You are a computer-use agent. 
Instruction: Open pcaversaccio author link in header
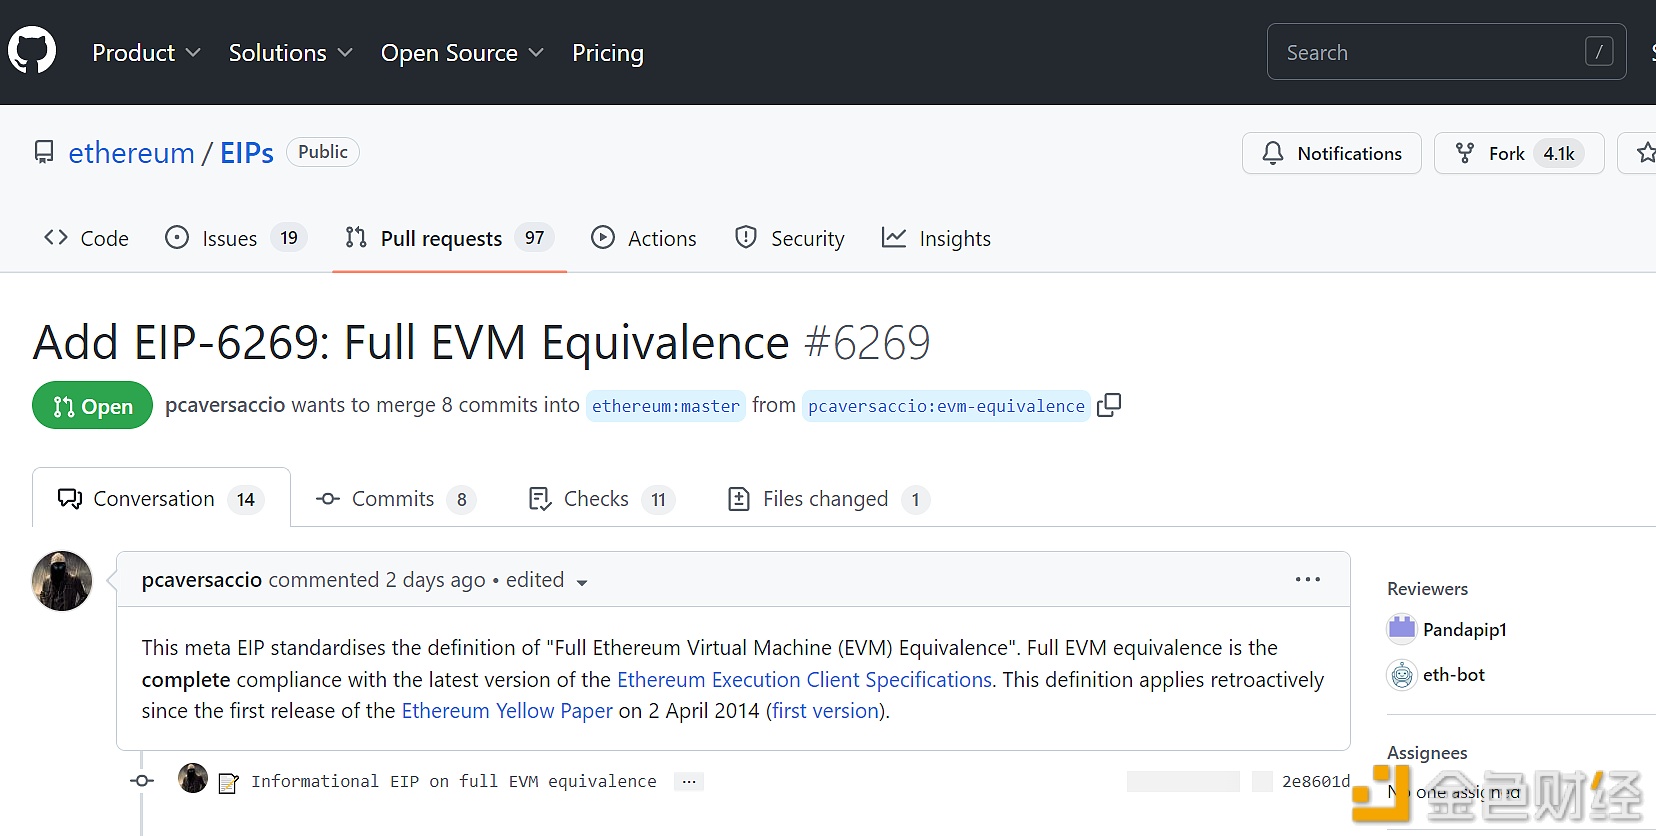point(225,405)
